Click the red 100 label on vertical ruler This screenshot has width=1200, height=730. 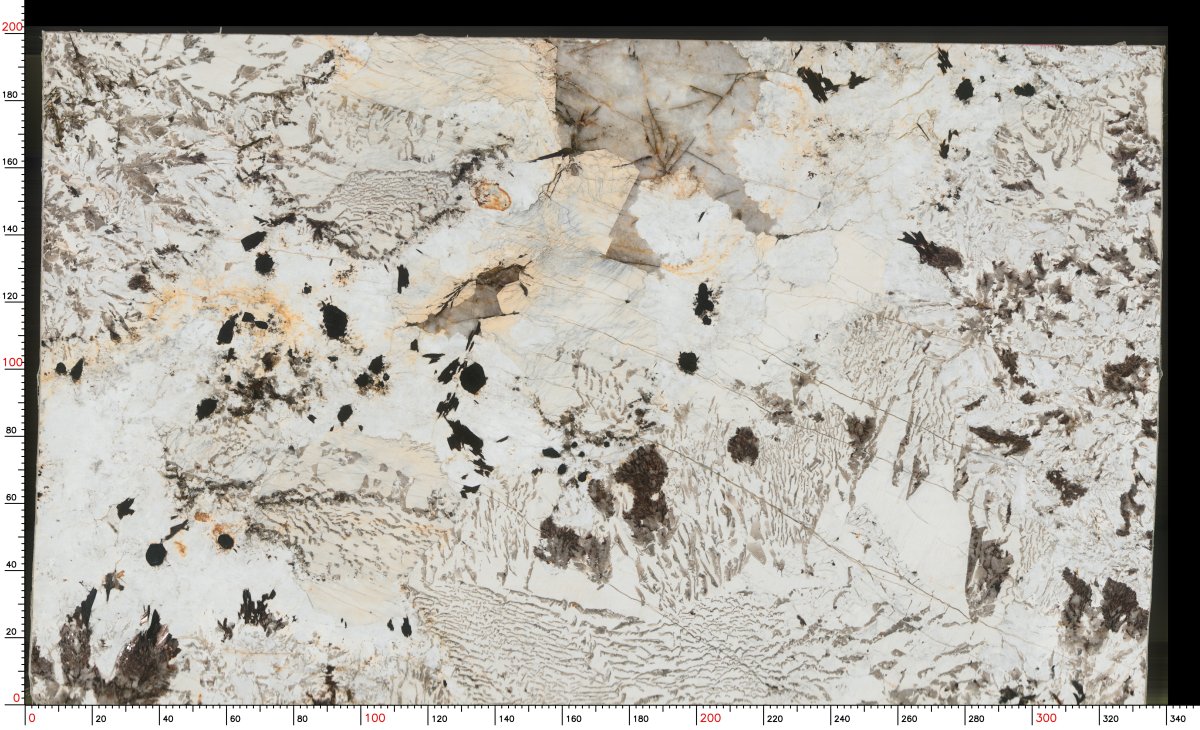coord(13,363)
